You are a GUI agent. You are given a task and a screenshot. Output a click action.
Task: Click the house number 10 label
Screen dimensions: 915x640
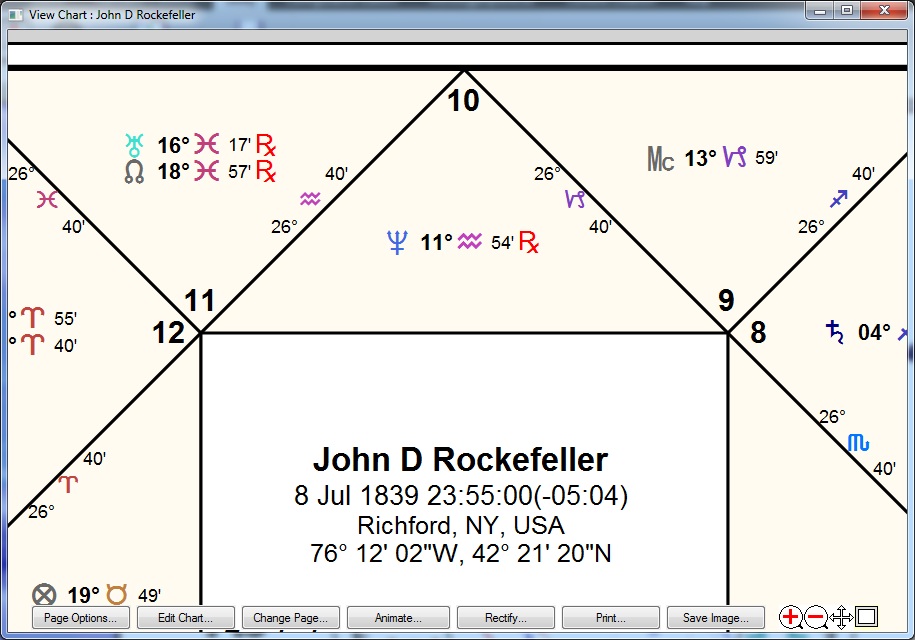(x=463, y=101)
